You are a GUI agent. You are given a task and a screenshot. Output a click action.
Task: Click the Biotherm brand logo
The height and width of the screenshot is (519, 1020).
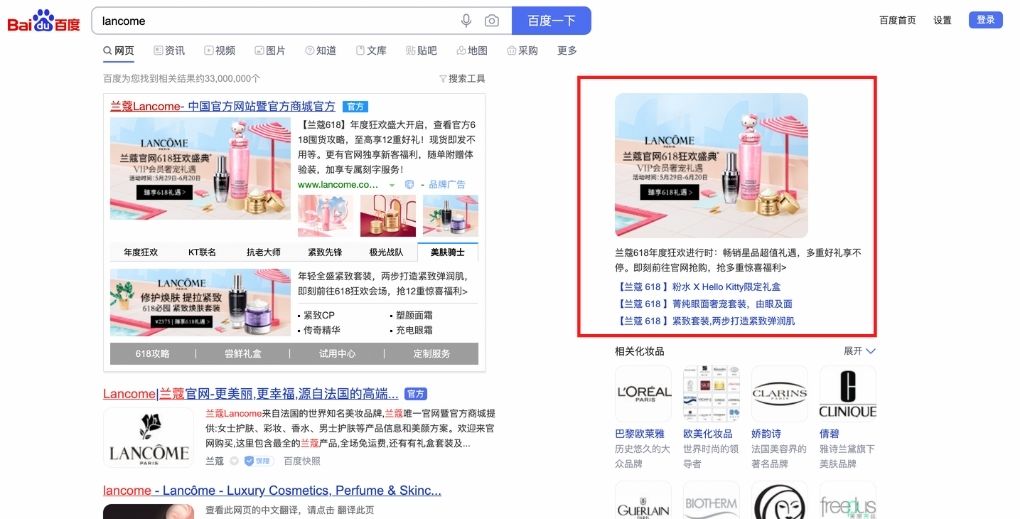[x=711, y=500]
